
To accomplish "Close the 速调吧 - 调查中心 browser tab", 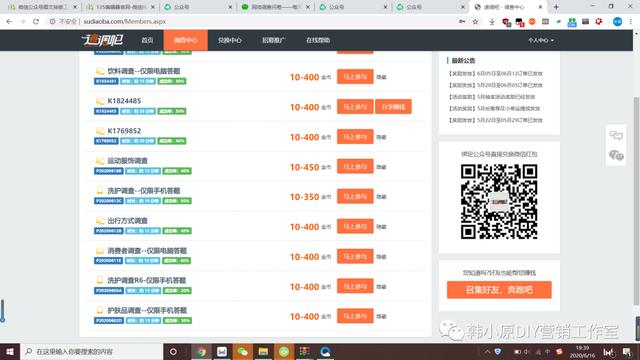I will tap(540, 7).
